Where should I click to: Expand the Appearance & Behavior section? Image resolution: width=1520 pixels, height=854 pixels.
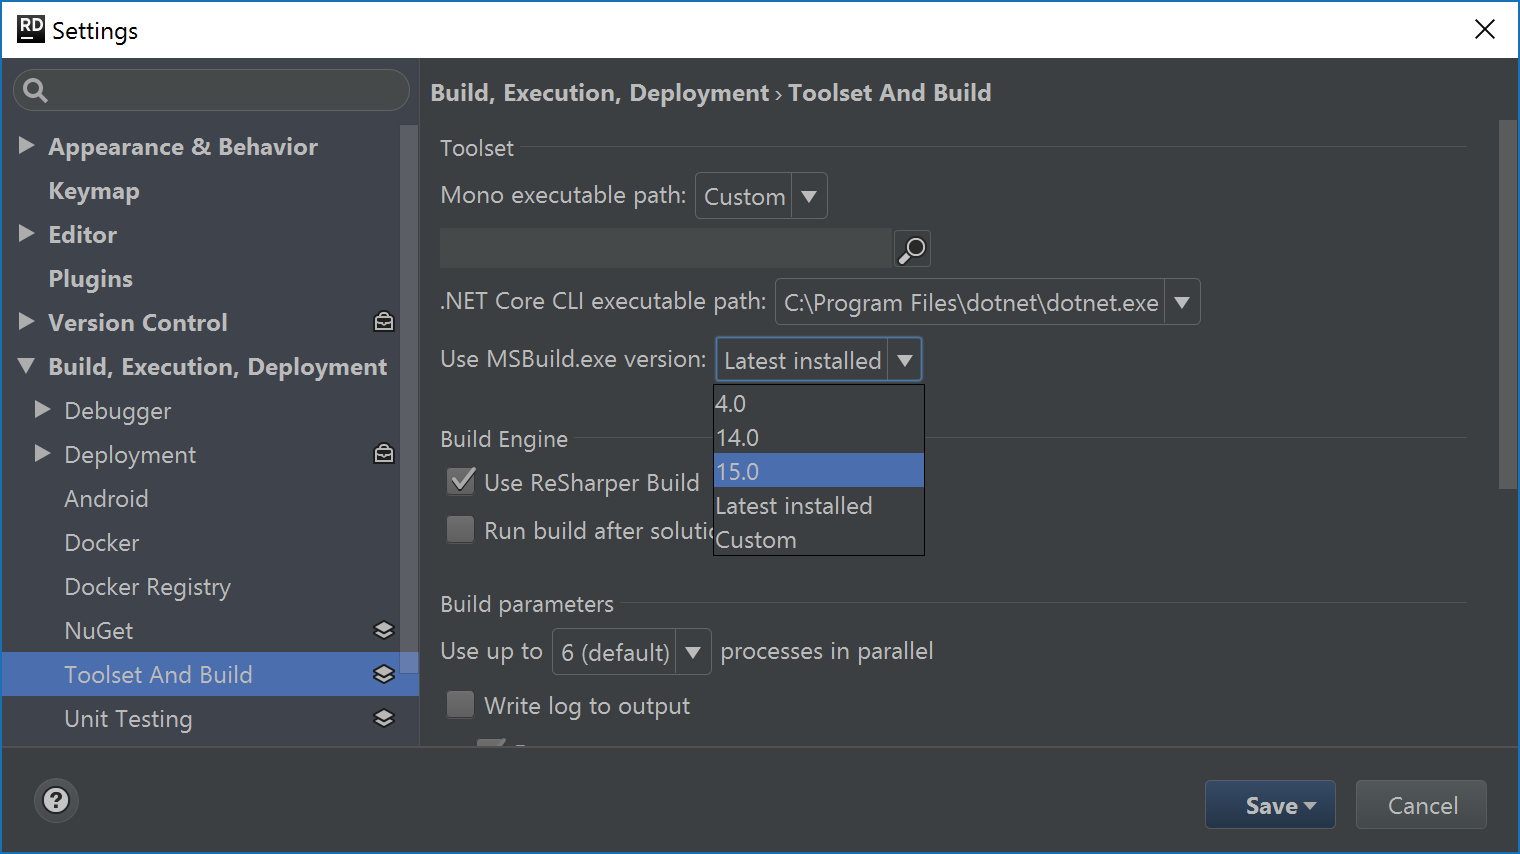pos(27,146)
